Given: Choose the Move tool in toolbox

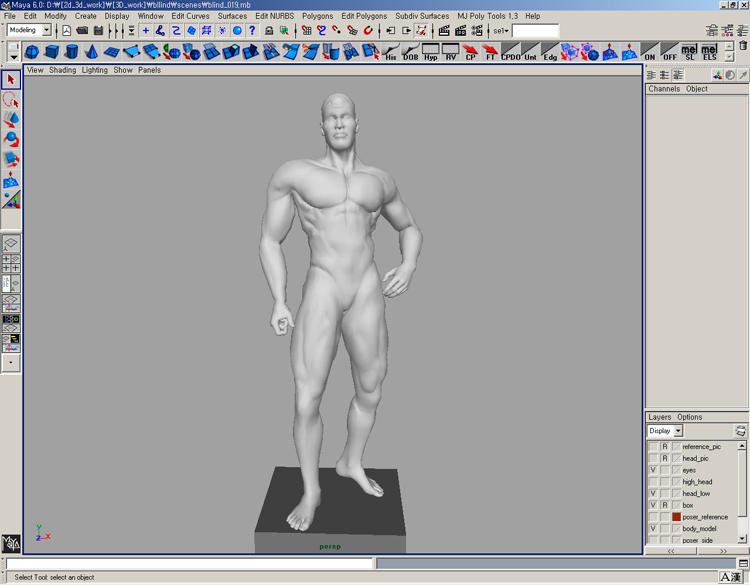Looking at the screenshot, I should point(11,119).
